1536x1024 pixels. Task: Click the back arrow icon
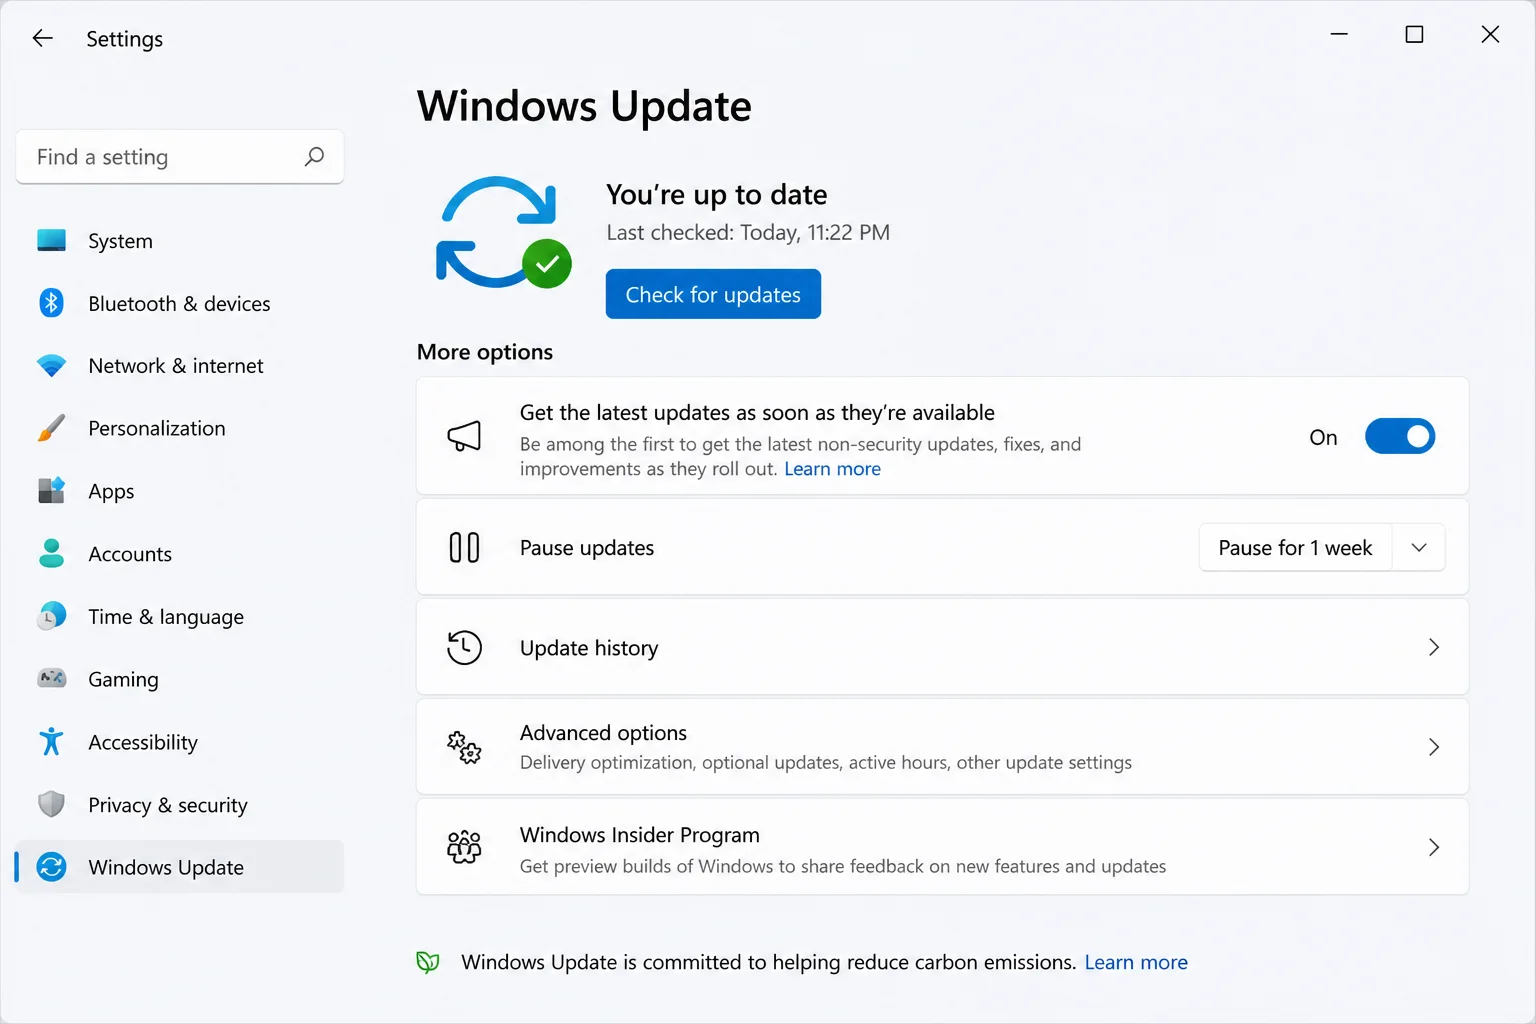coord(42,38)
